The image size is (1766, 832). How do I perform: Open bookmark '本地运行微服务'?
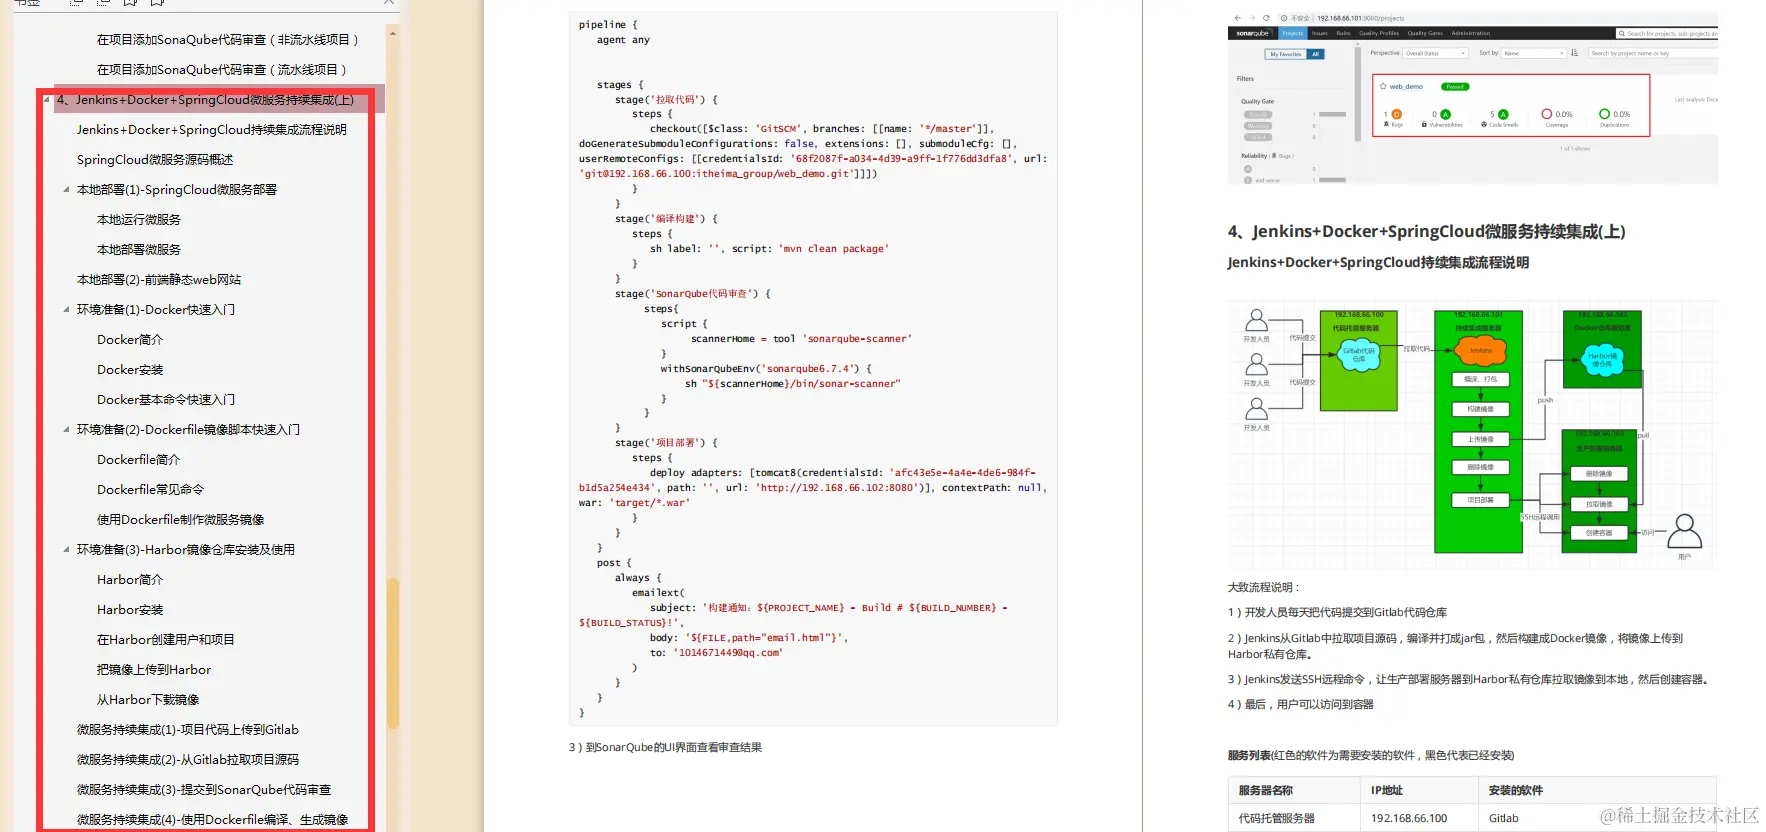139,220
